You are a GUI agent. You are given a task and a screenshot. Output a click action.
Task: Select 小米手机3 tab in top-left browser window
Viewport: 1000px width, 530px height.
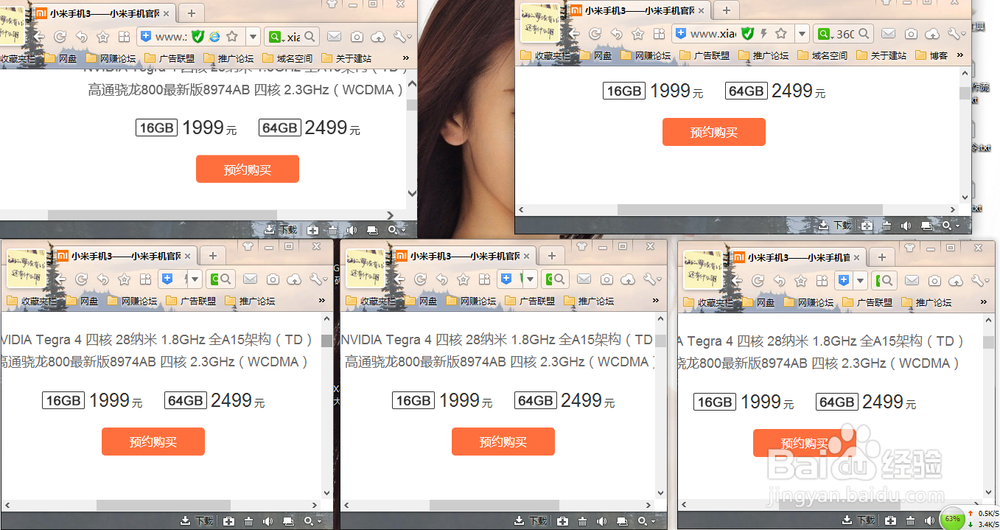[x=103, y=13]
